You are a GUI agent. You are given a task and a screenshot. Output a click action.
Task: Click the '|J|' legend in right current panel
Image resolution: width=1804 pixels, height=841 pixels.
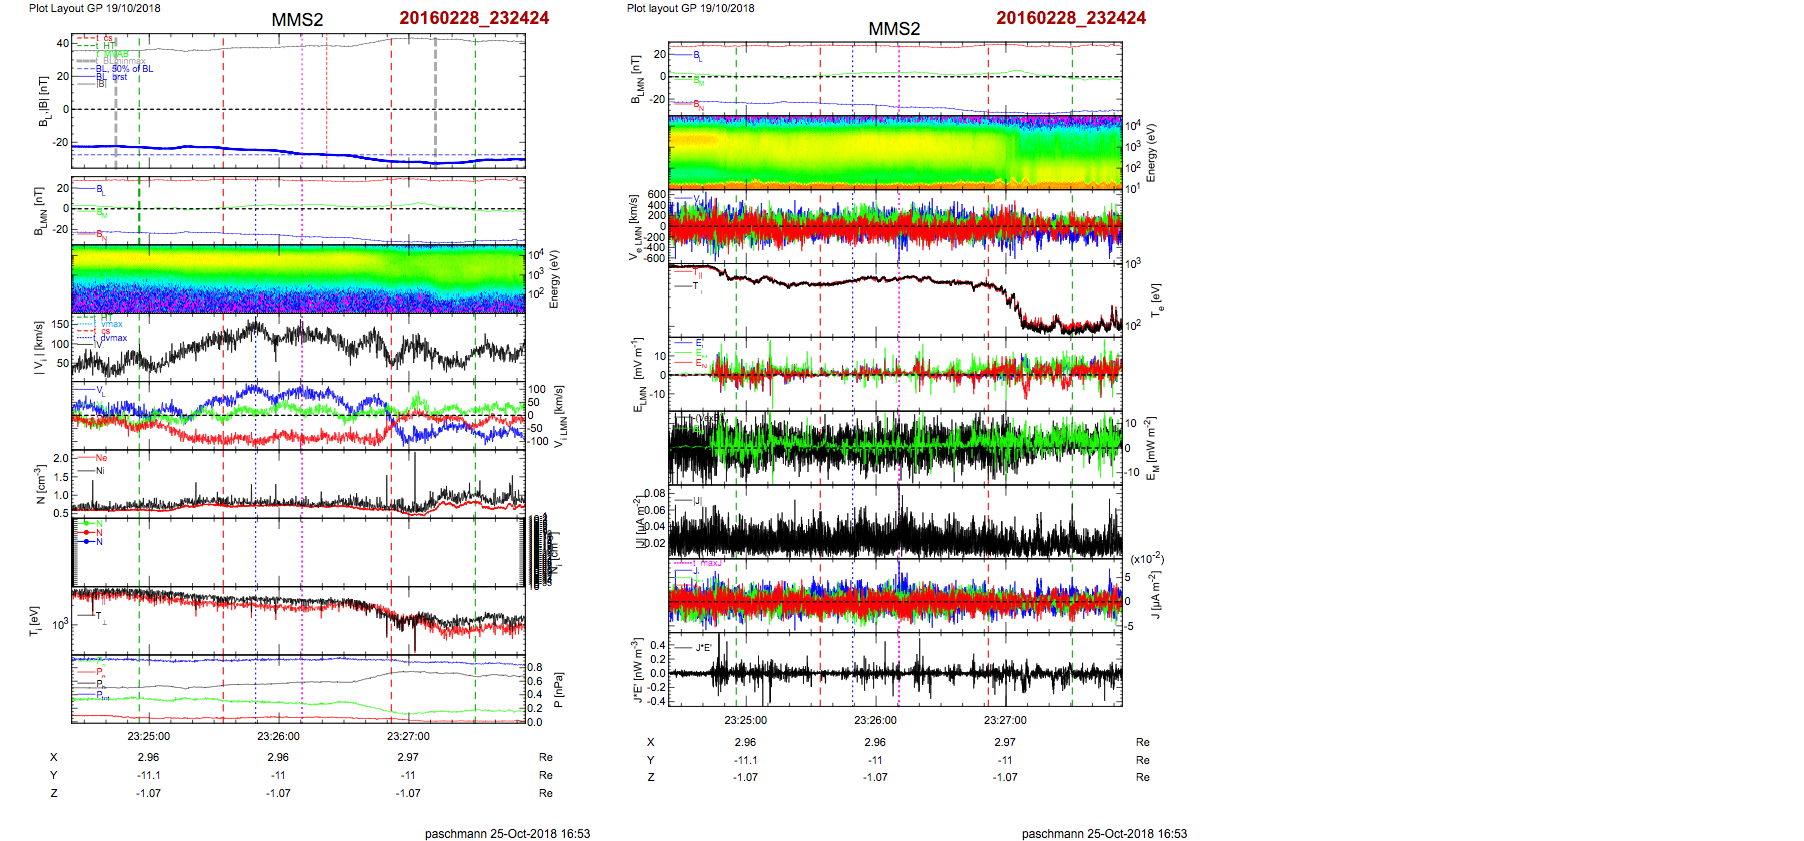coord(696,501)
